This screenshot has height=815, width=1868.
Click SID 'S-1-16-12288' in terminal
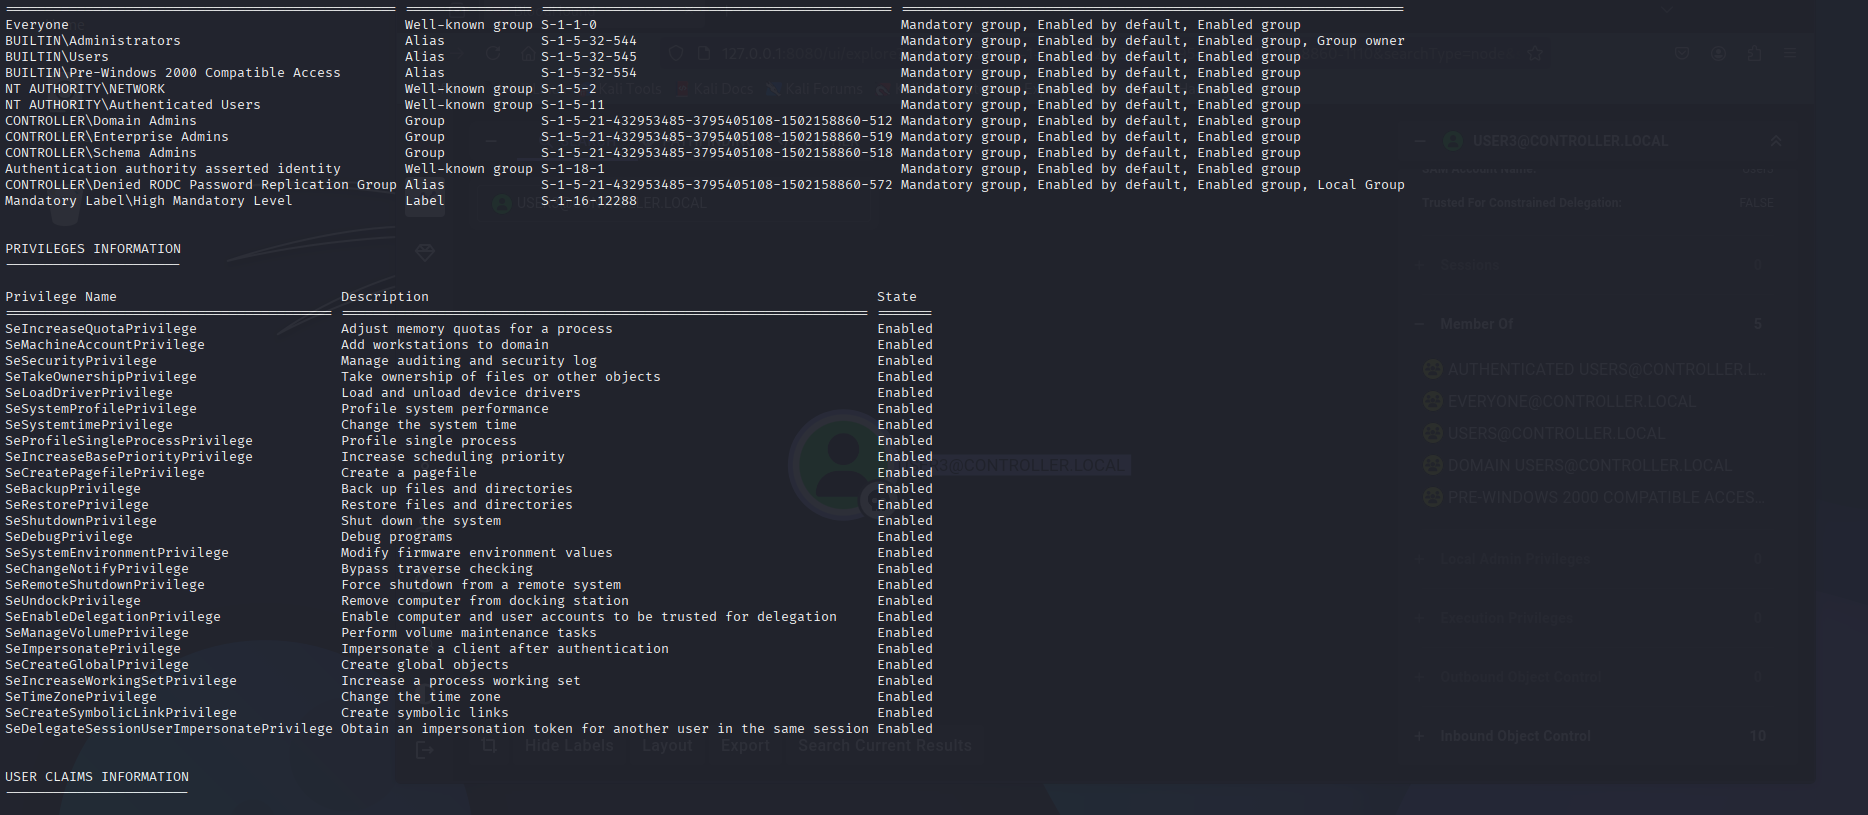589,201
